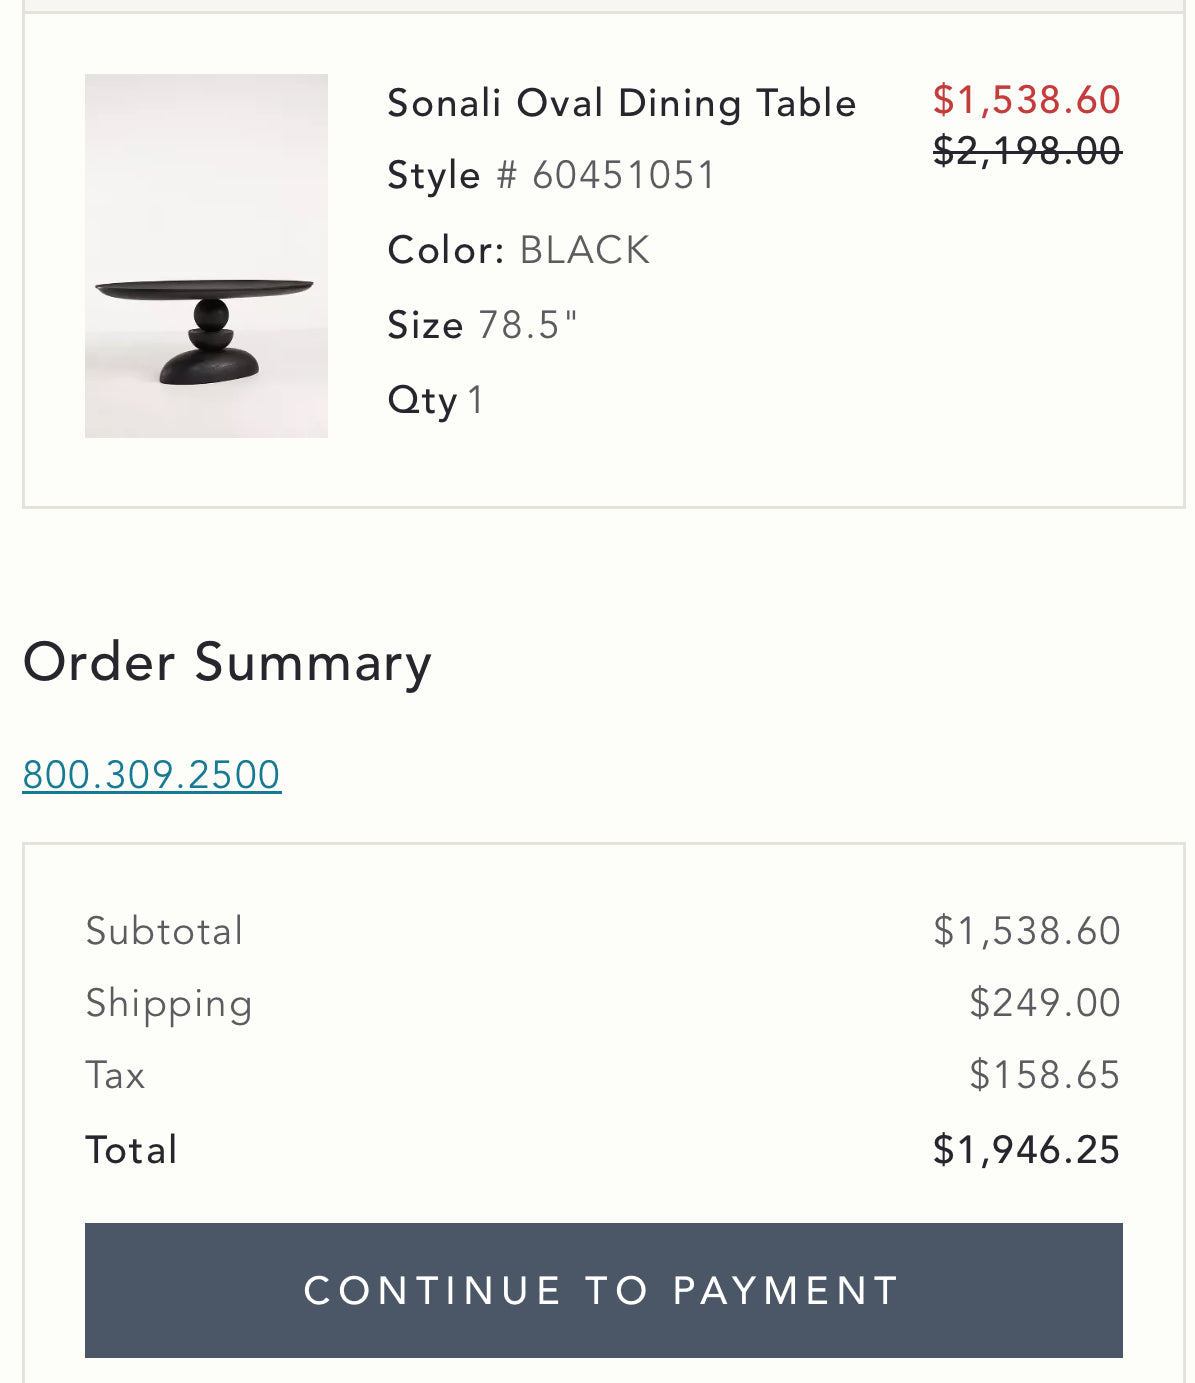This screenshot has width=1195, height=1383.
Task: Click the Shipping label
Action: (169, 1003)
